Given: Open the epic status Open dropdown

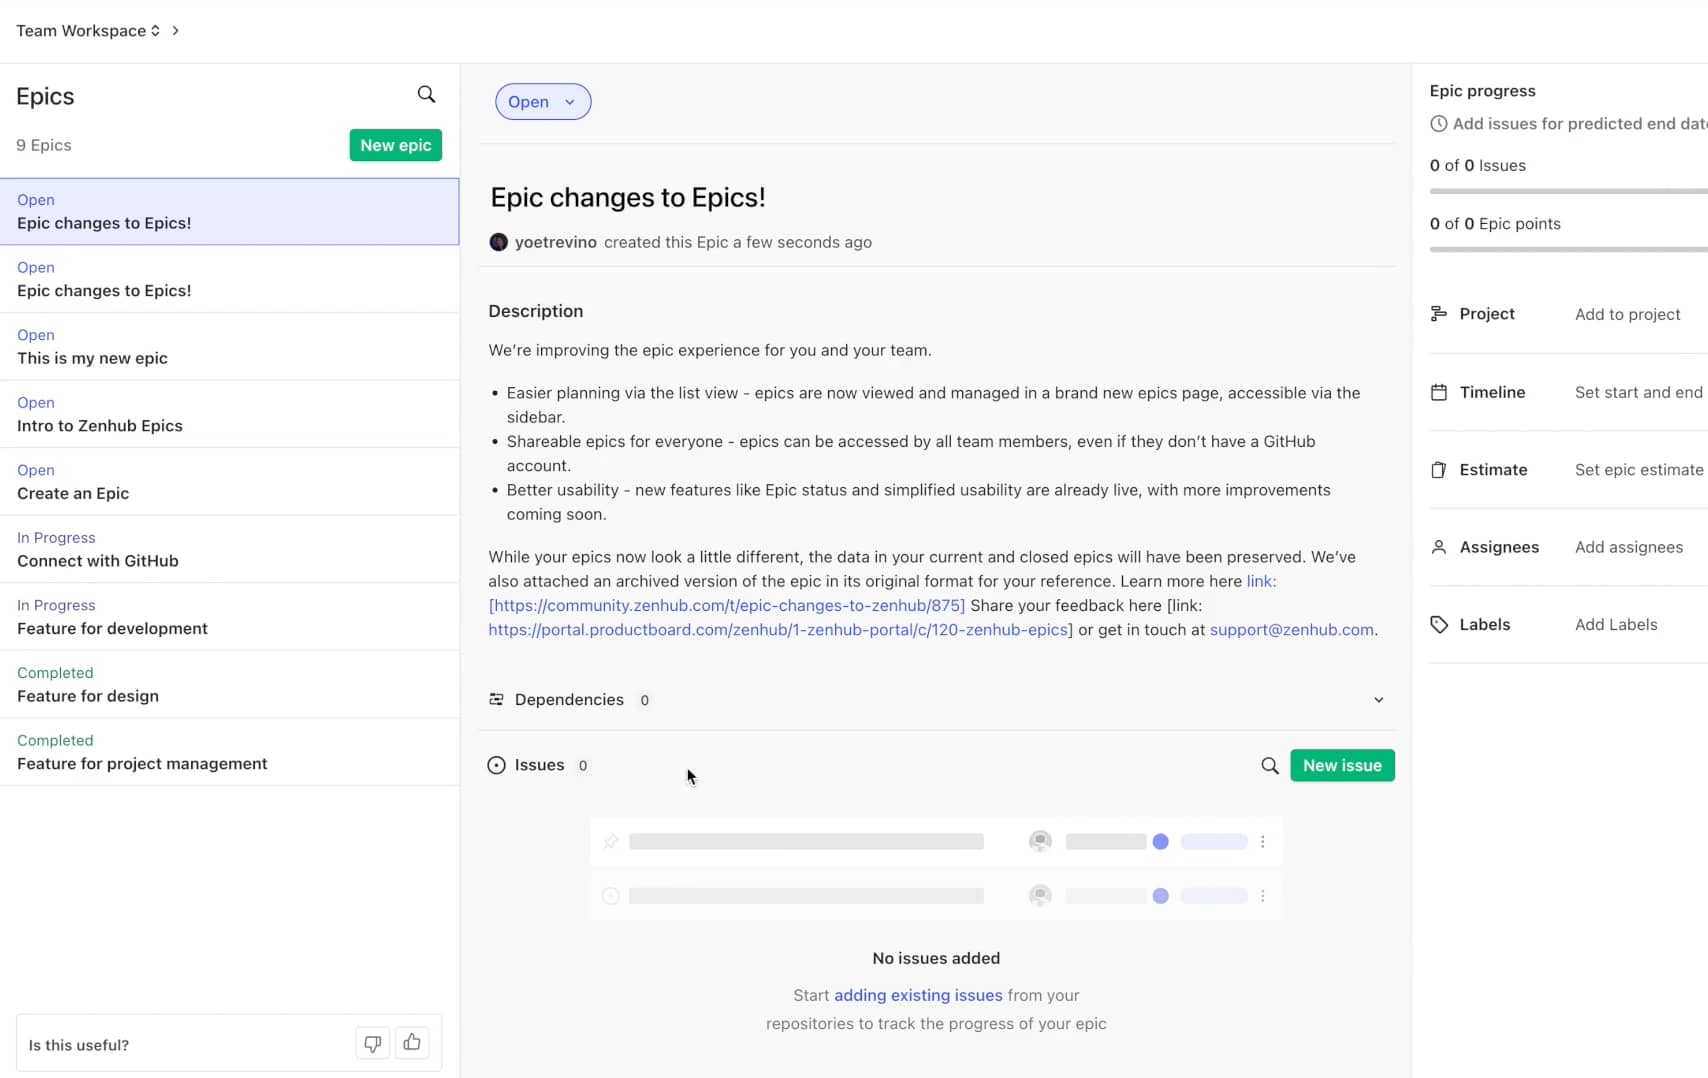Looking at the screenshot, I should (543, 102).
